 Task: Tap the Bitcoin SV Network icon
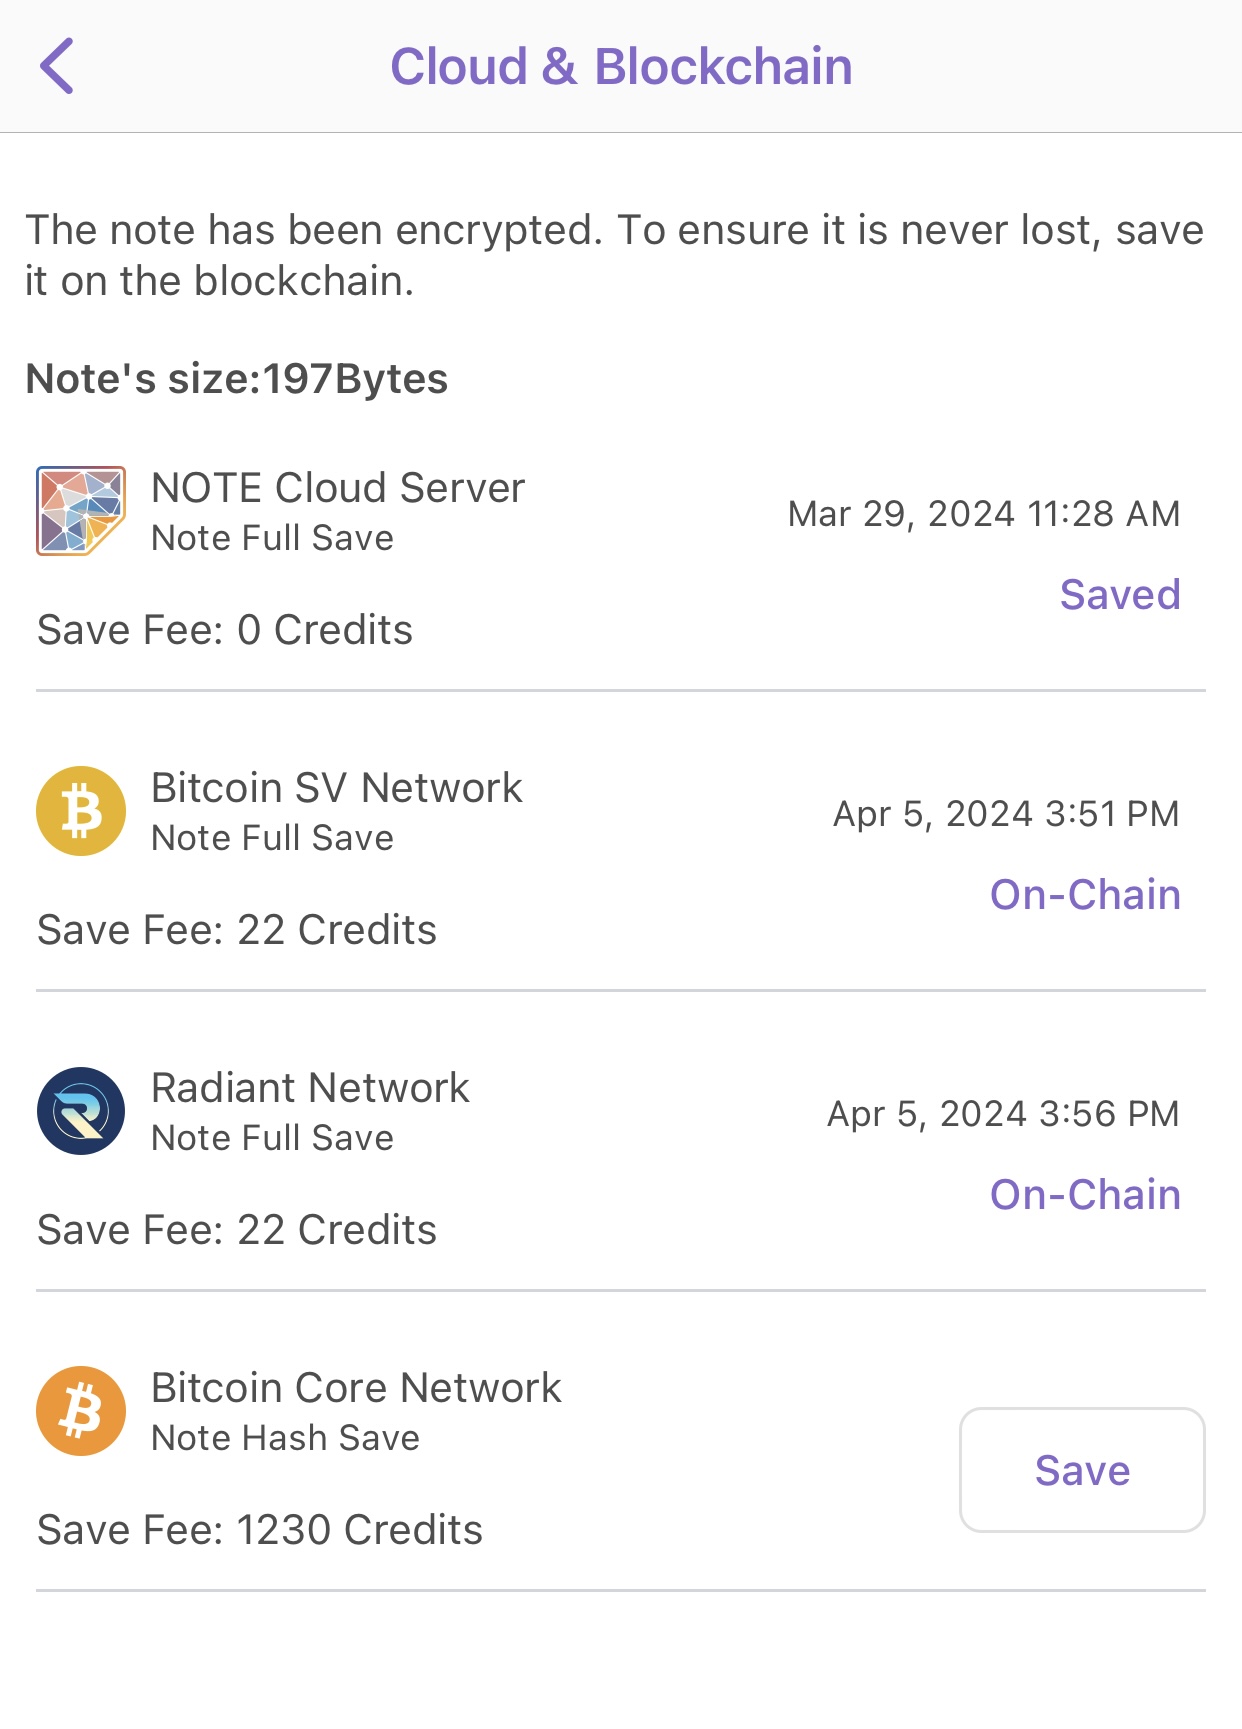(x=81, y=810)
